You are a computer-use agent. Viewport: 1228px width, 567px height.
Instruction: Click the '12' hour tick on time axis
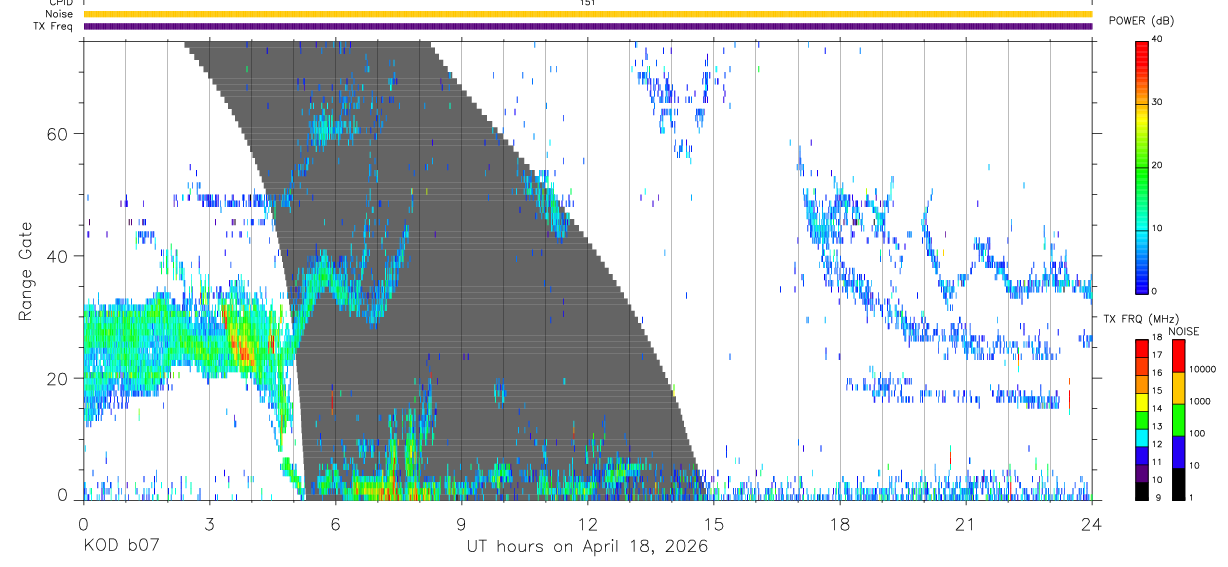[587, 524]
